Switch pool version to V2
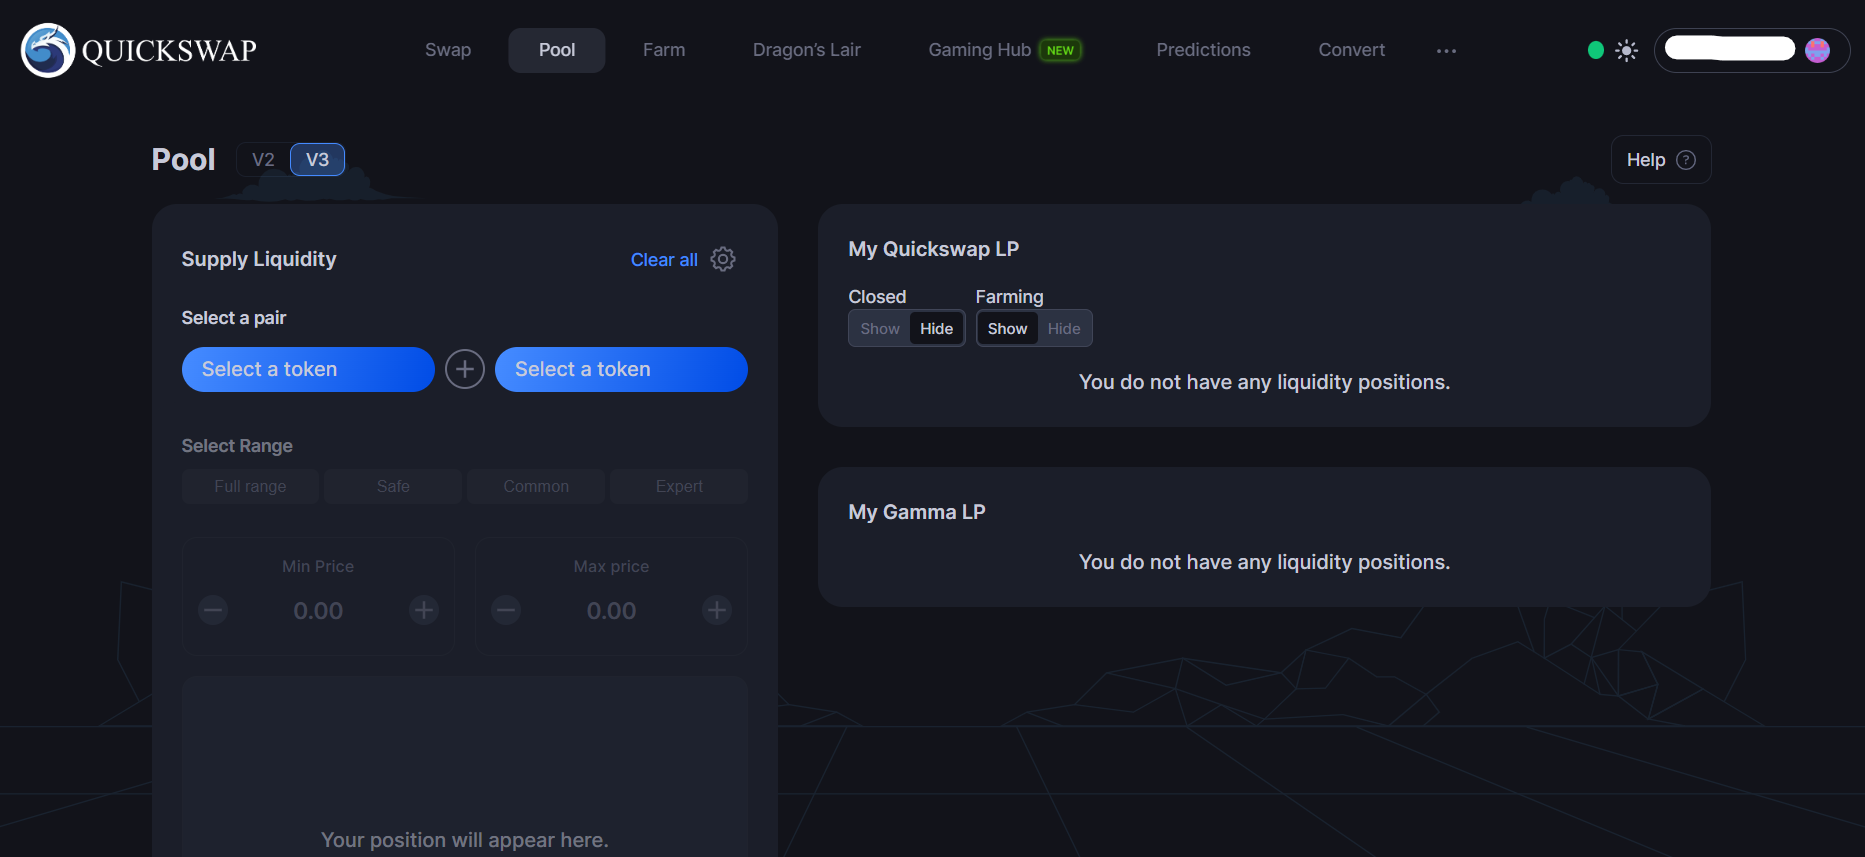 tap(263, 160)
